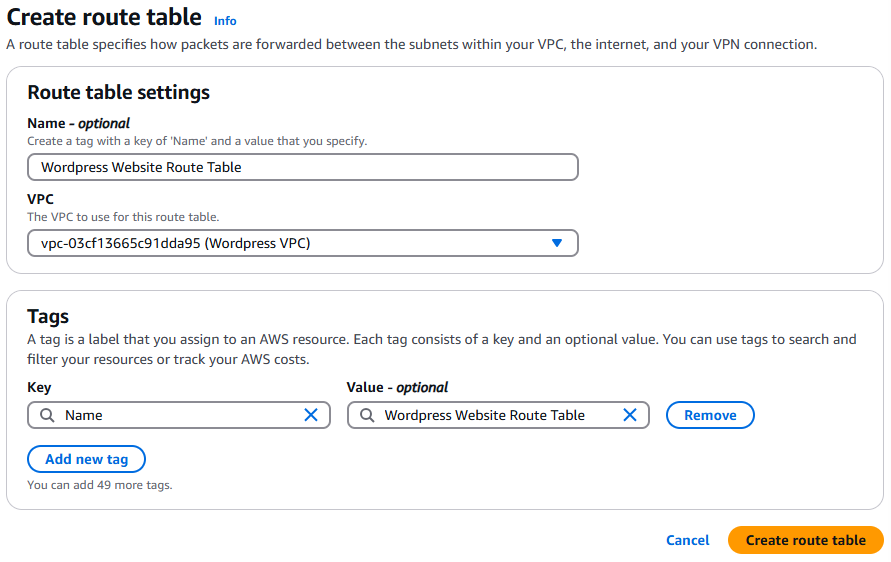Click the 'Tags' section heading
Screen dimensions: 891x562
coord(48,317)
